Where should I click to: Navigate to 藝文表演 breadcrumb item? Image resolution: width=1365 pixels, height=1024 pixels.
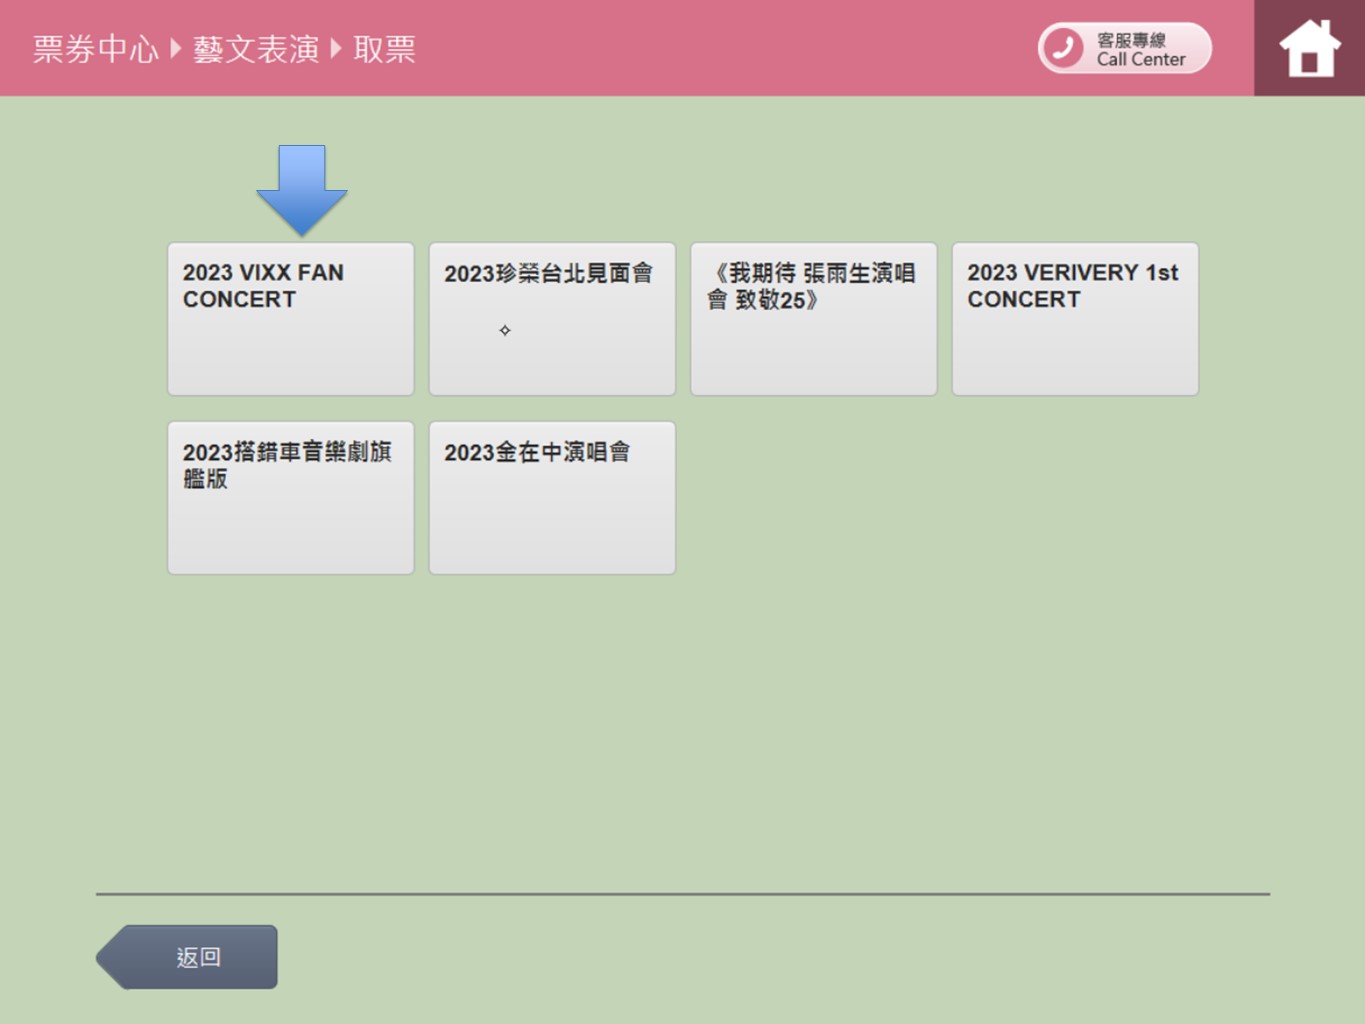pyautogui.click(x=256, y=49)
